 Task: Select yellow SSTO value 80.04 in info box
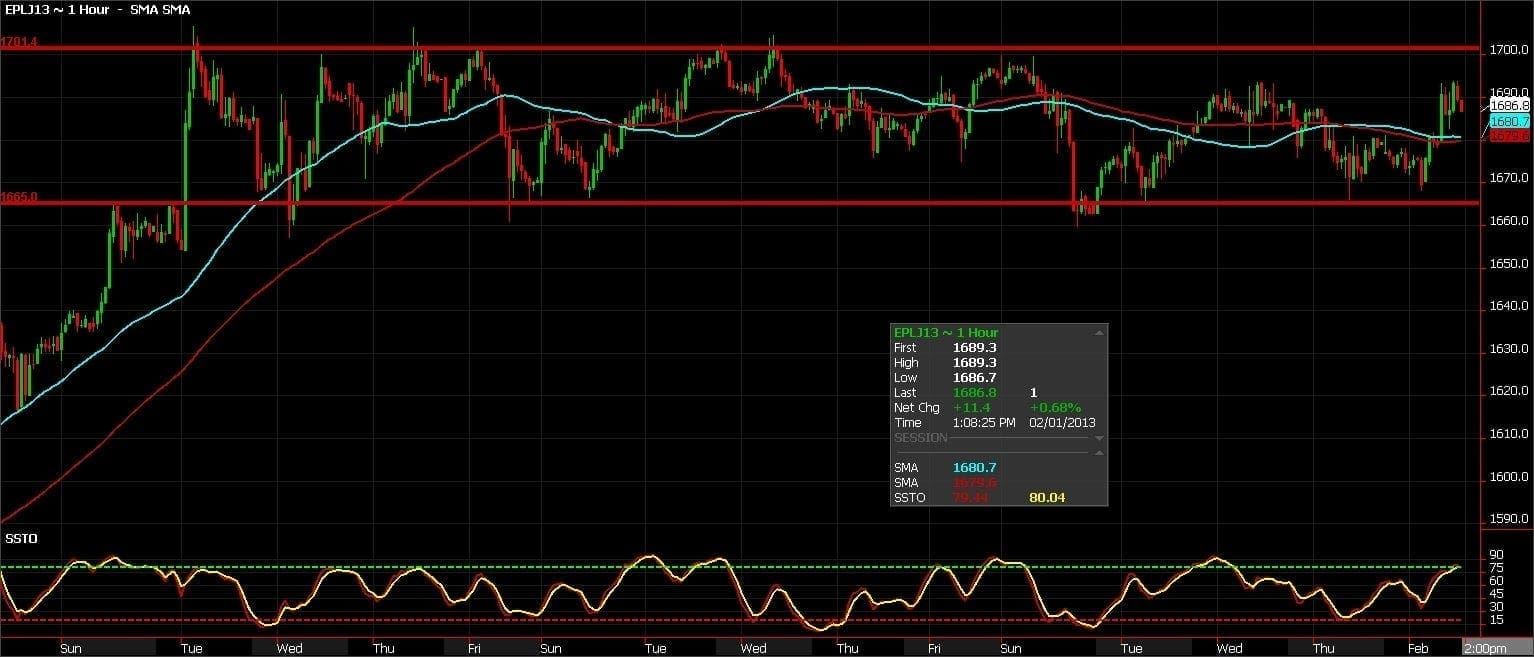coord(1046,497)
